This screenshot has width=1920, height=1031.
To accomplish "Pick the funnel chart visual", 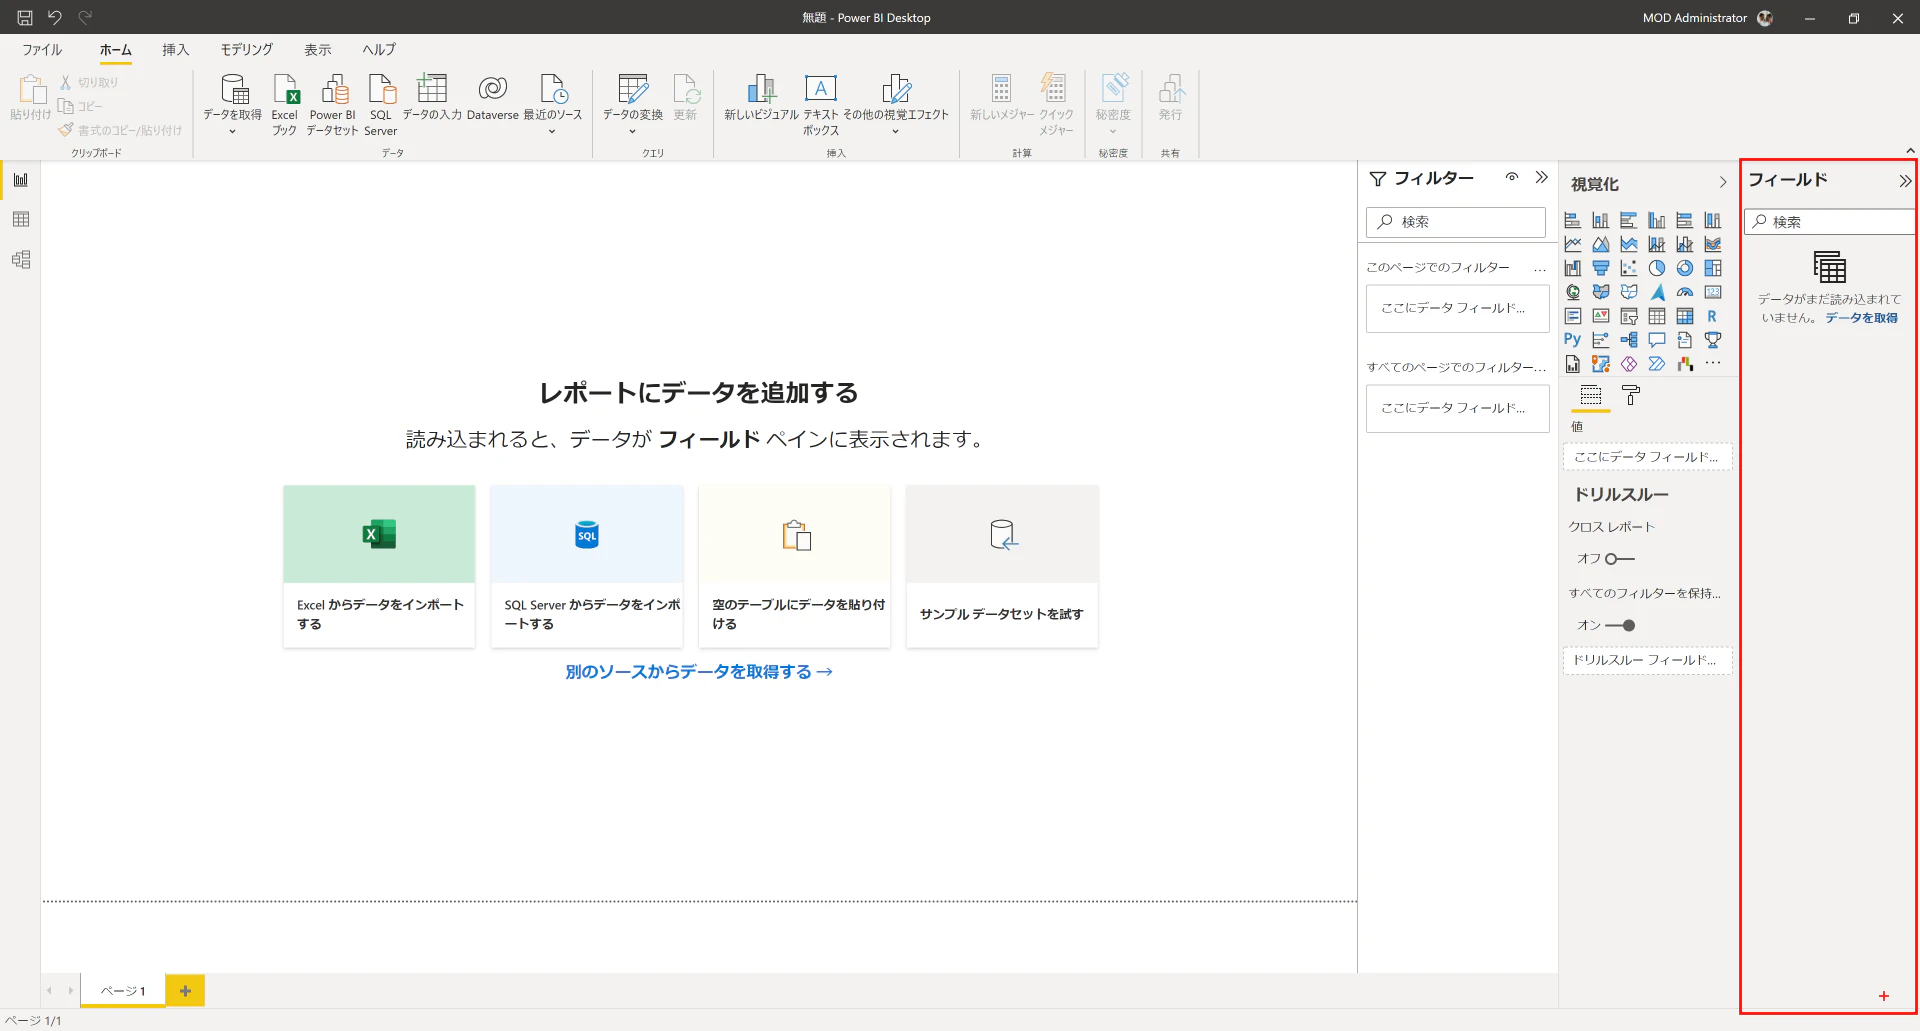I will [x=1601, y=268].
